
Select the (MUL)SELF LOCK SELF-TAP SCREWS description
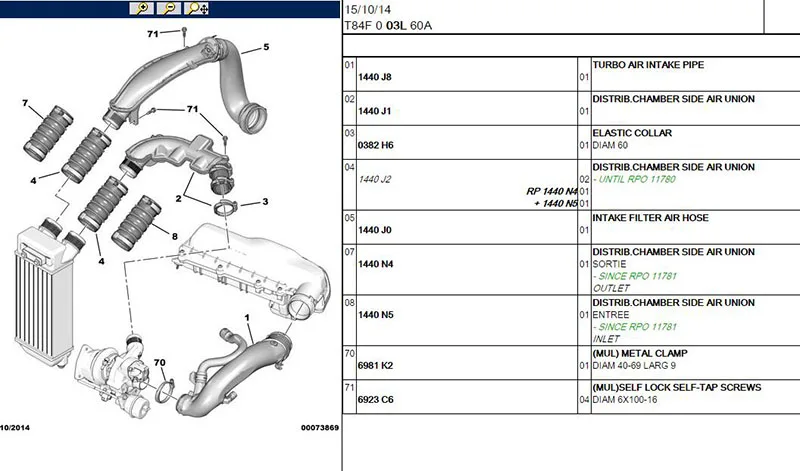[x=677, y=388]
